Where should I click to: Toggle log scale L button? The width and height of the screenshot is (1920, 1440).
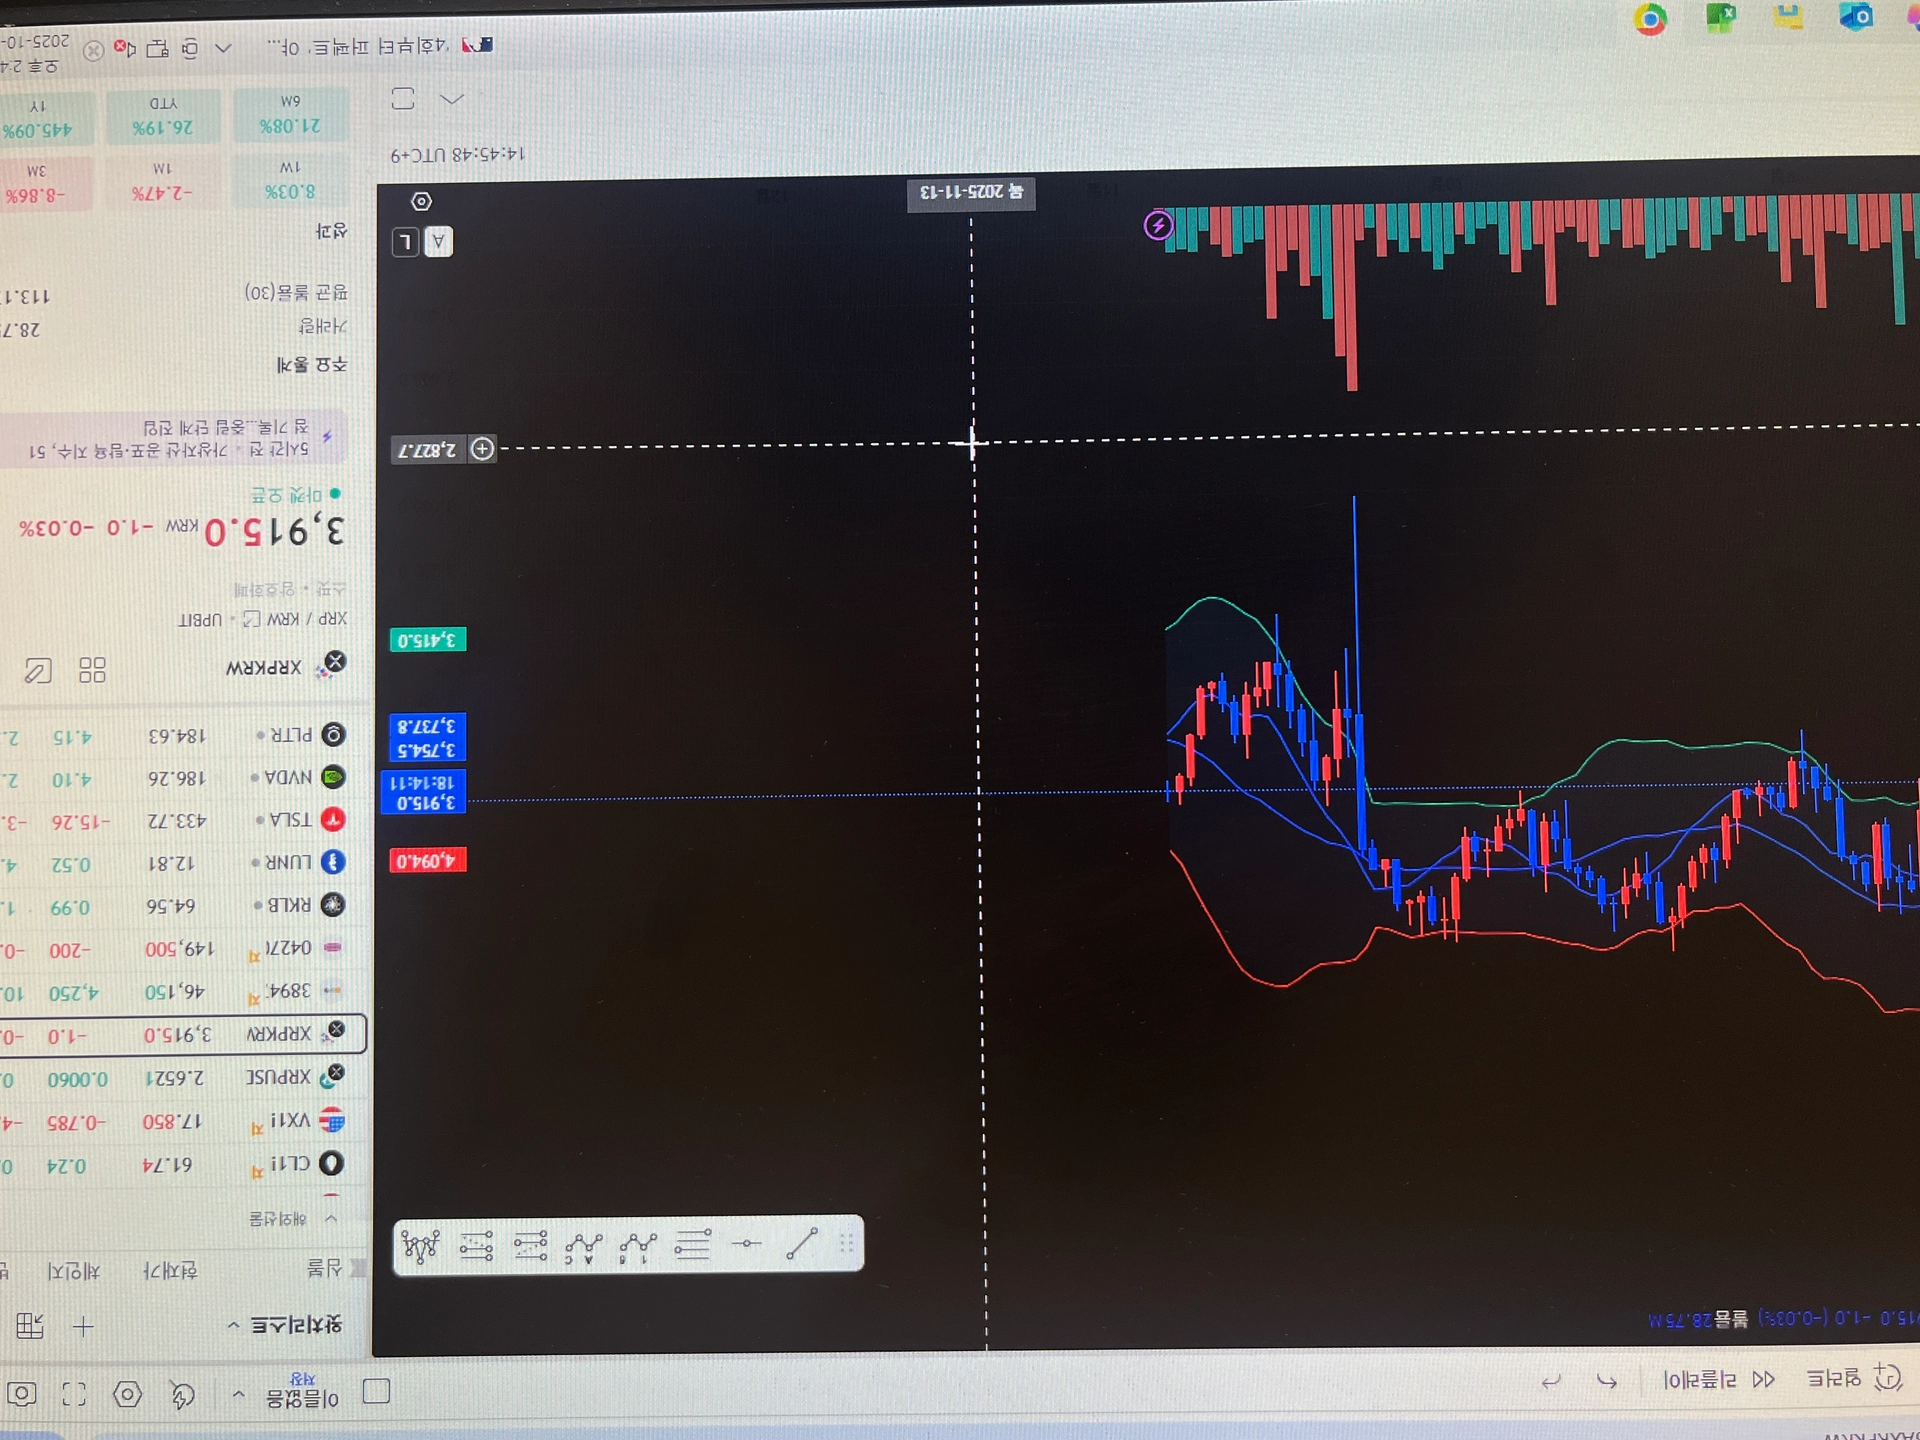pos(406,242)
